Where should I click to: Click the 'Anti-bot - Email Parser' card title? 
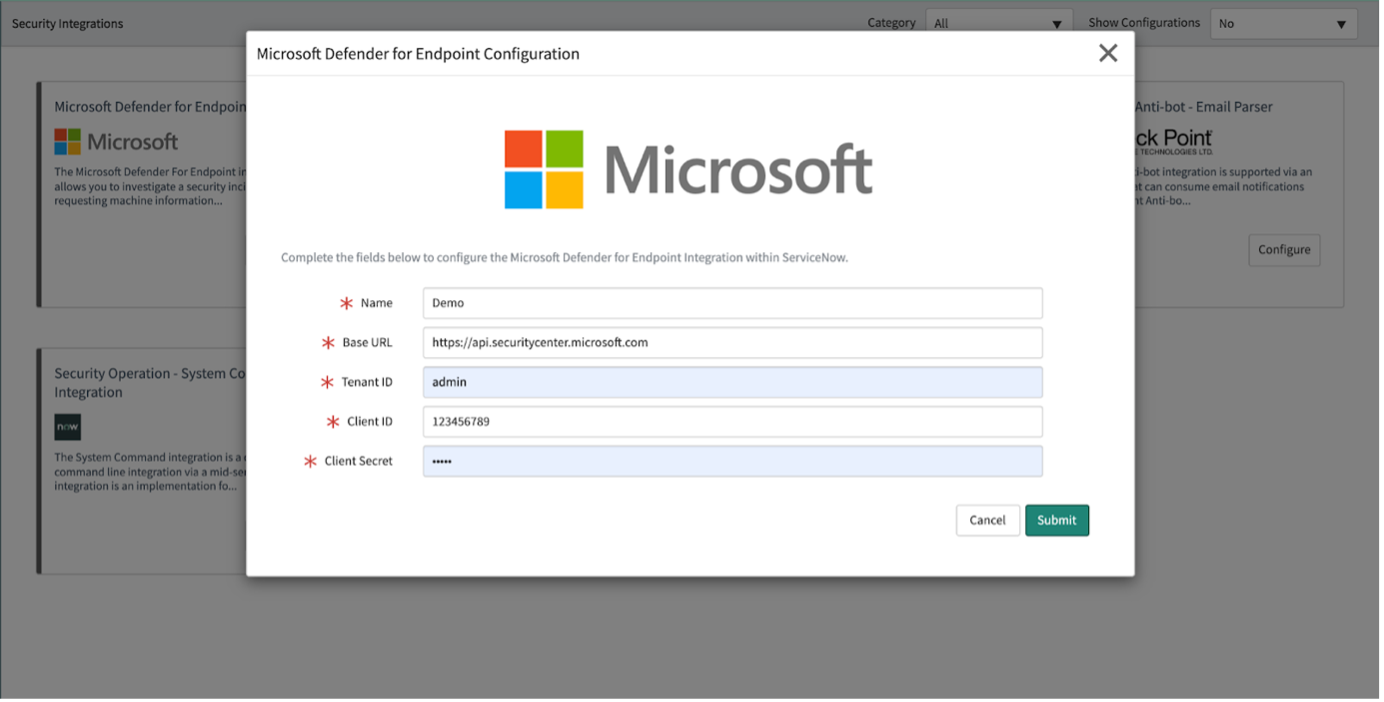(1204, 106)
